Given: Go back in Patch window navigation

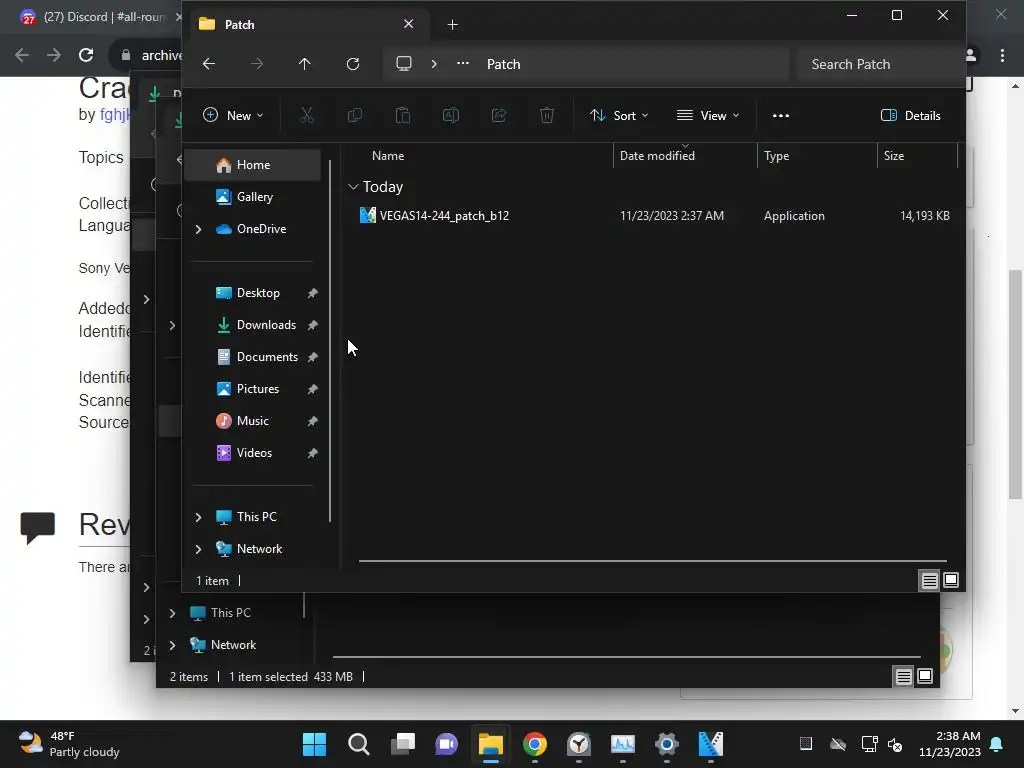Looking at the screenshot, I should click(x=209, y=64).
